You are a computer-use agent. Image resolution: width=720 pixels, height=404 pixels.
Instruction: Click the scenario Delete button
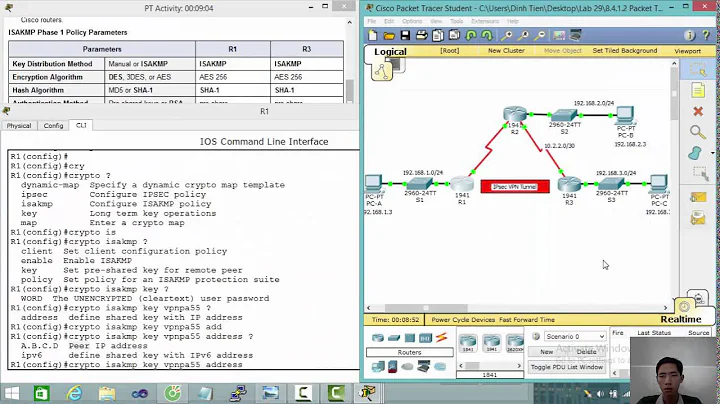(586, 352)
